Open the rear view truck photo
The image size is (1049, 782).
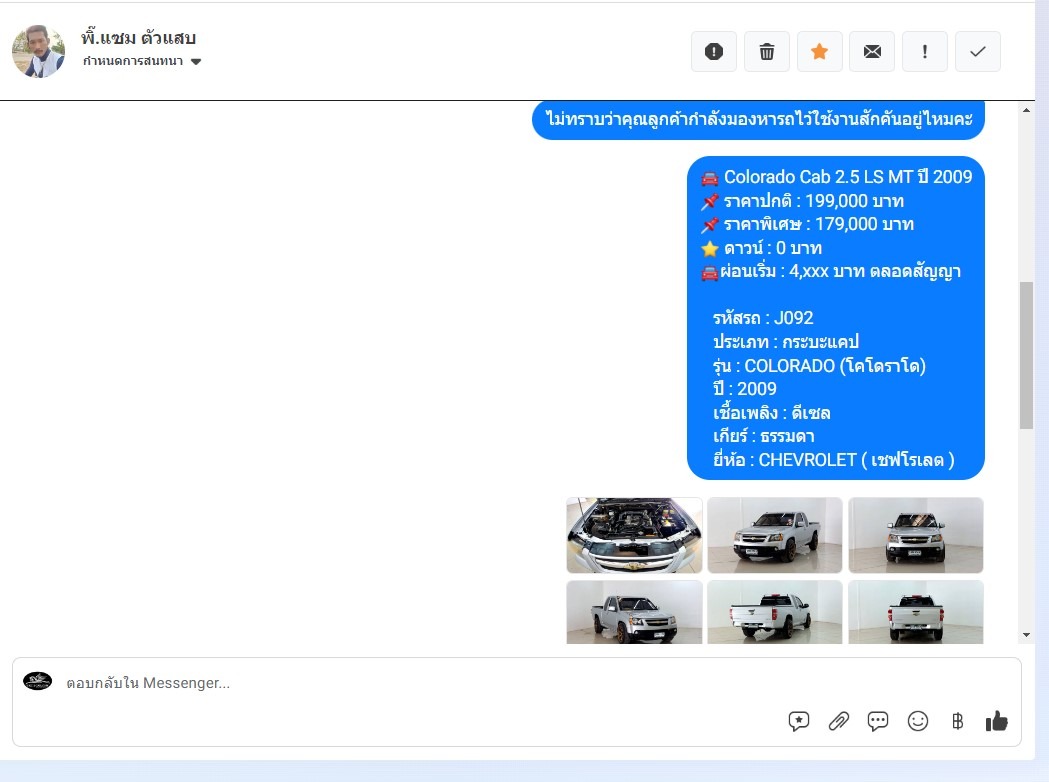click(916, 612)
